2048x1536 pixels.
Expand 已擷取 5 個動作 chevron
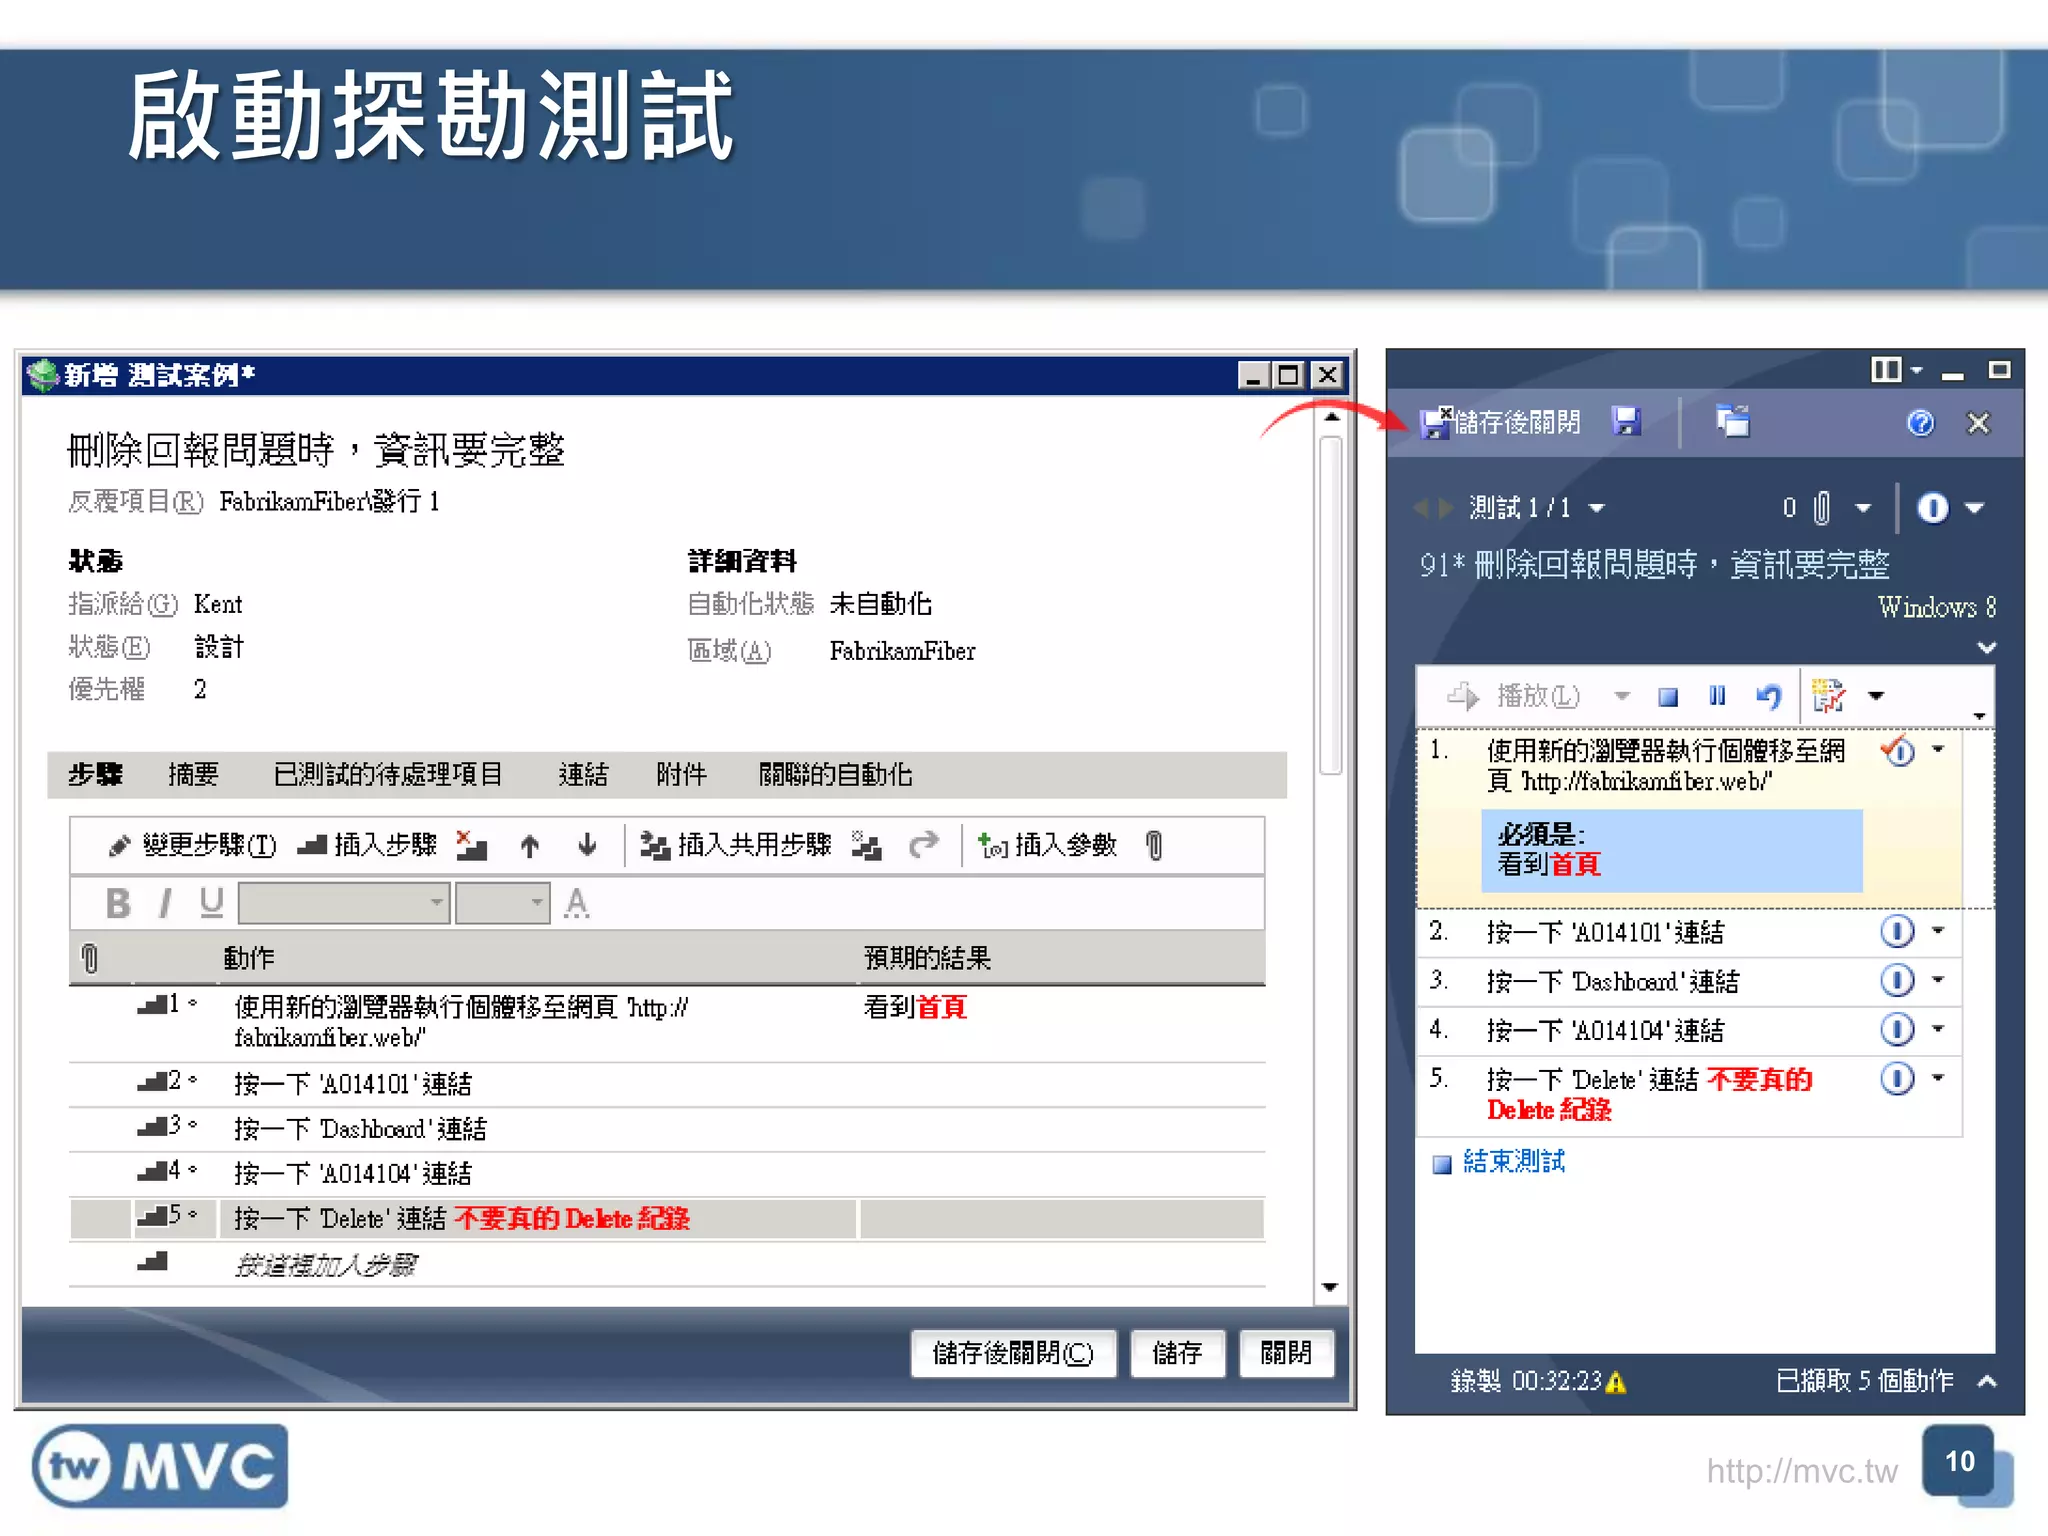click(x=1987, y=1382)
